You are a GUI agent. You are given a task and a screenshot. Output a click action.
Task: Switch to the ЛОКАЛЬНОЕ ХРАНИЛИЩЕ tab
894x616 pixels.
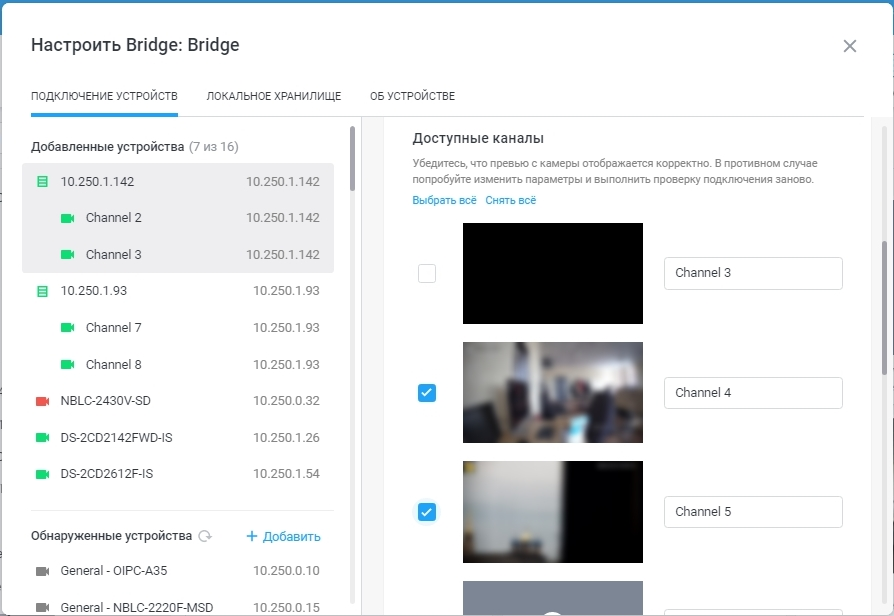274,96
